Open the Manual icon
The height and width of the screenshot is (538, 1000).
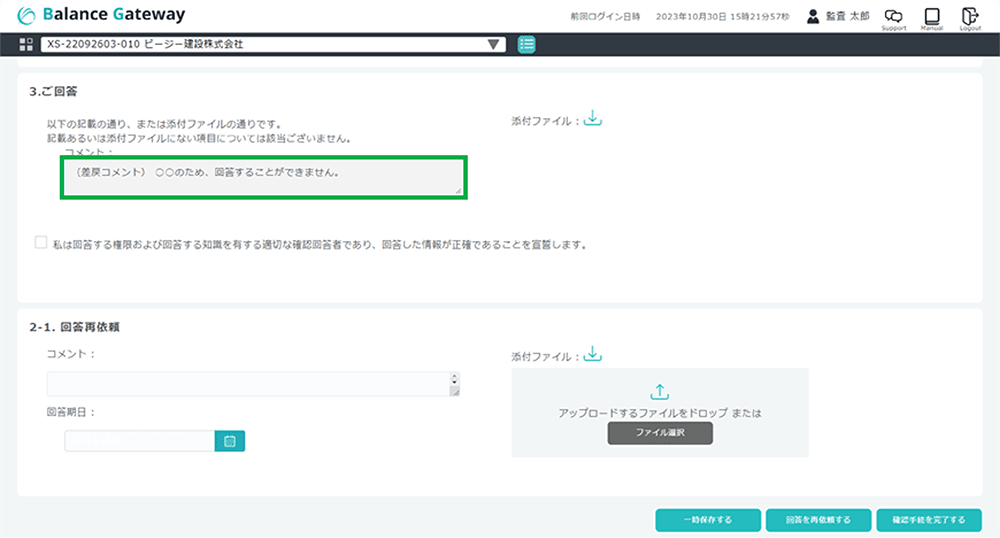932,17
